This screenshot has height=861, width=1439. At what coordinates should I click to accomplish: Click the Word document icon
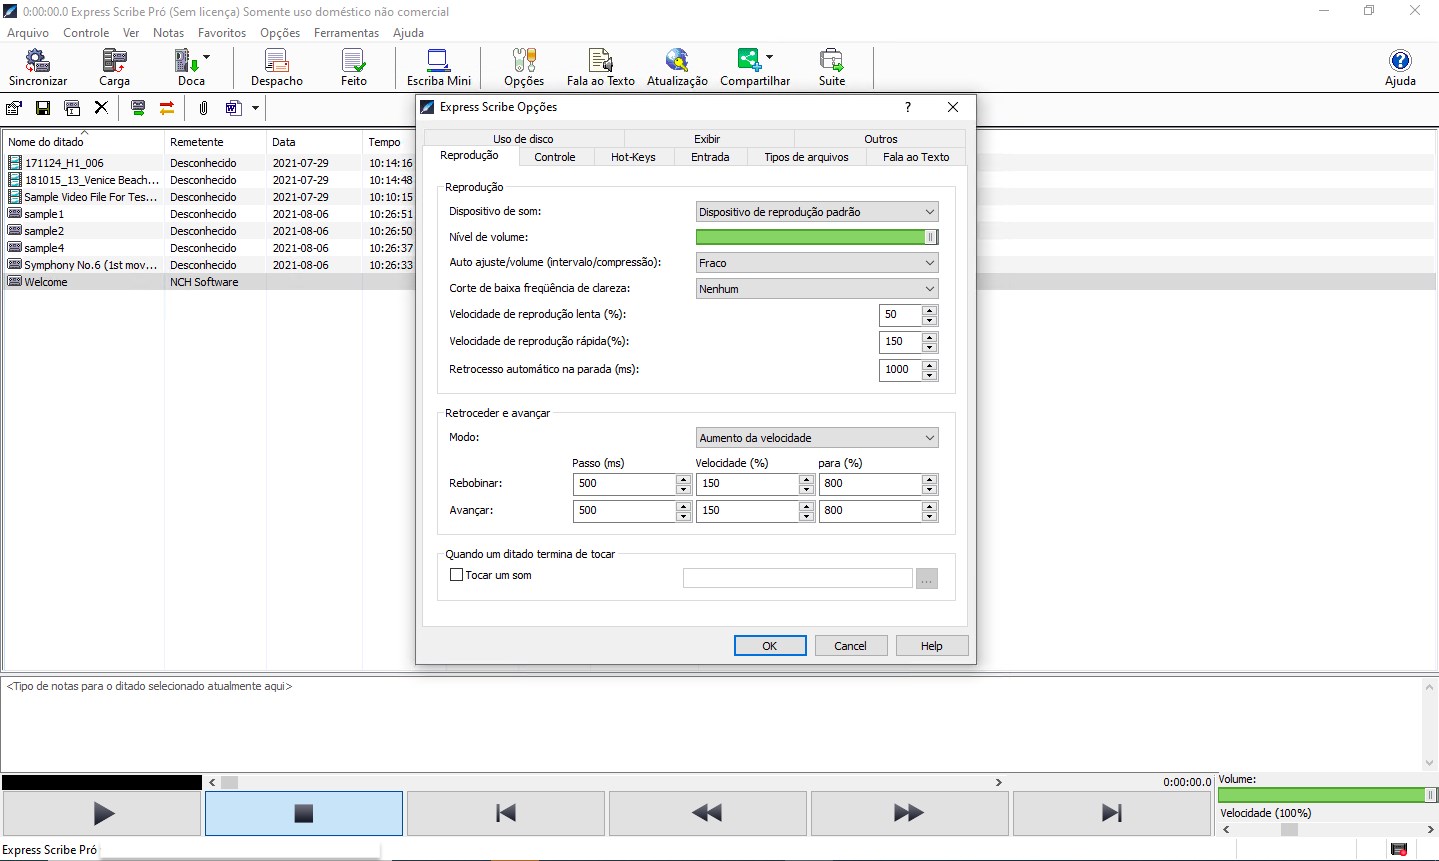point(233,108)
